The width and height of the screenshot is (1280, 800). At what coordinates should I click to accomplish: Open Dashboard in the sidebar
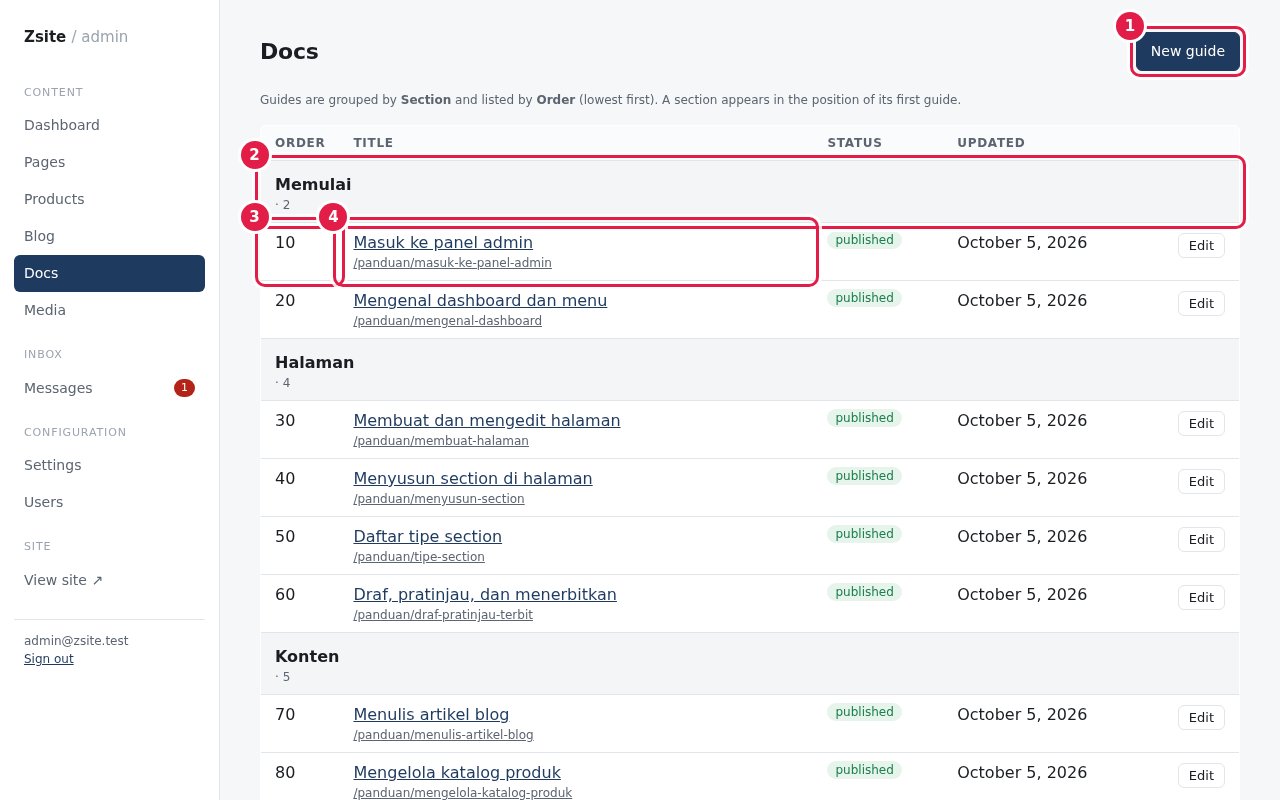pos(109,125)
